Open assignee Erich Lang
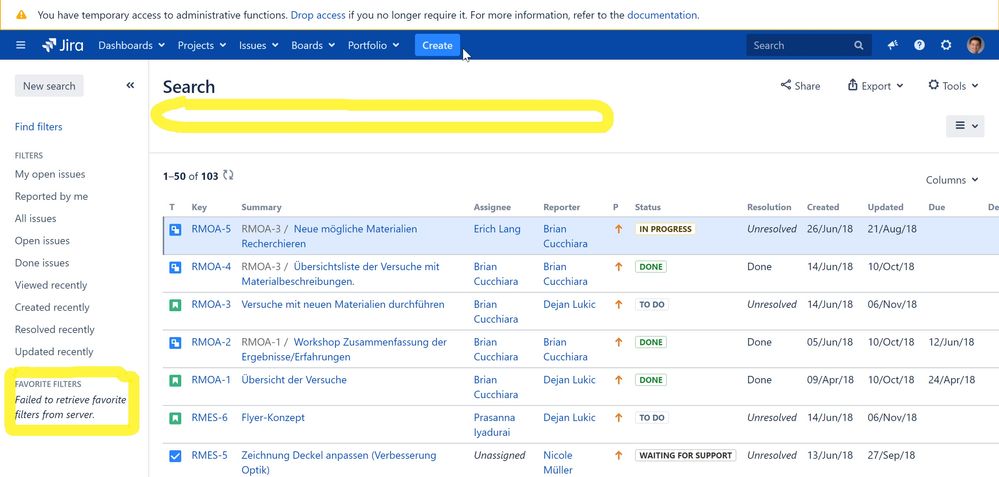 497,229
